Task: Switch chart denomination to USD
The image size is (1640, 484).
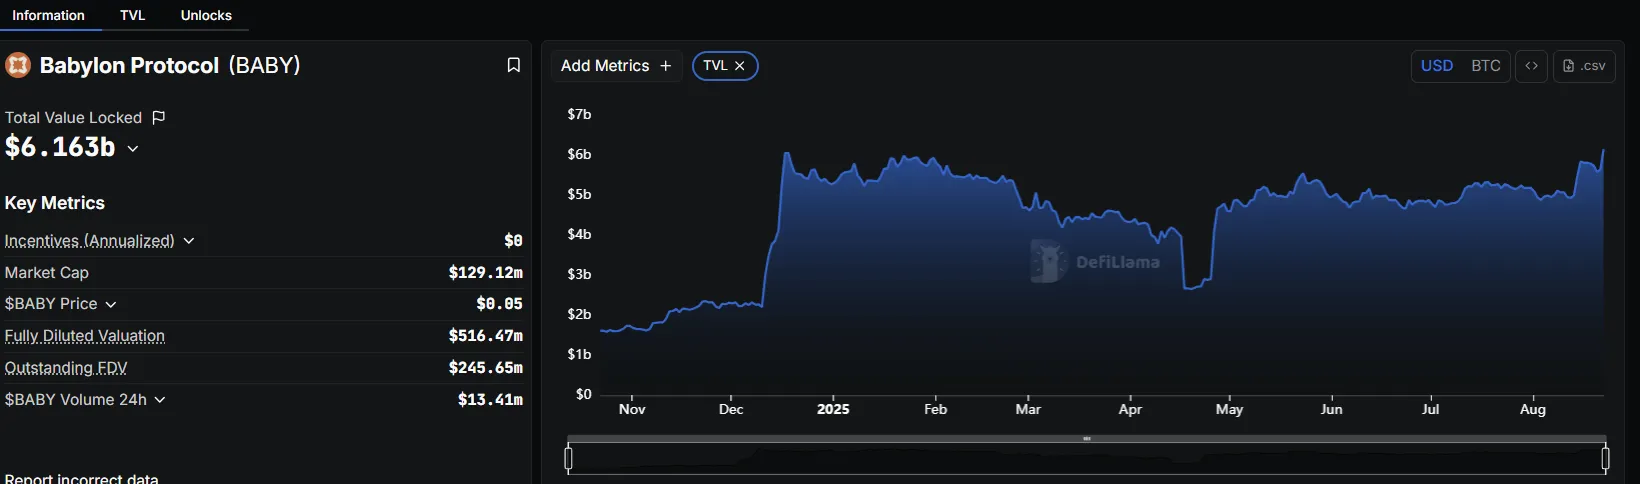Action: pos(1437,66)
